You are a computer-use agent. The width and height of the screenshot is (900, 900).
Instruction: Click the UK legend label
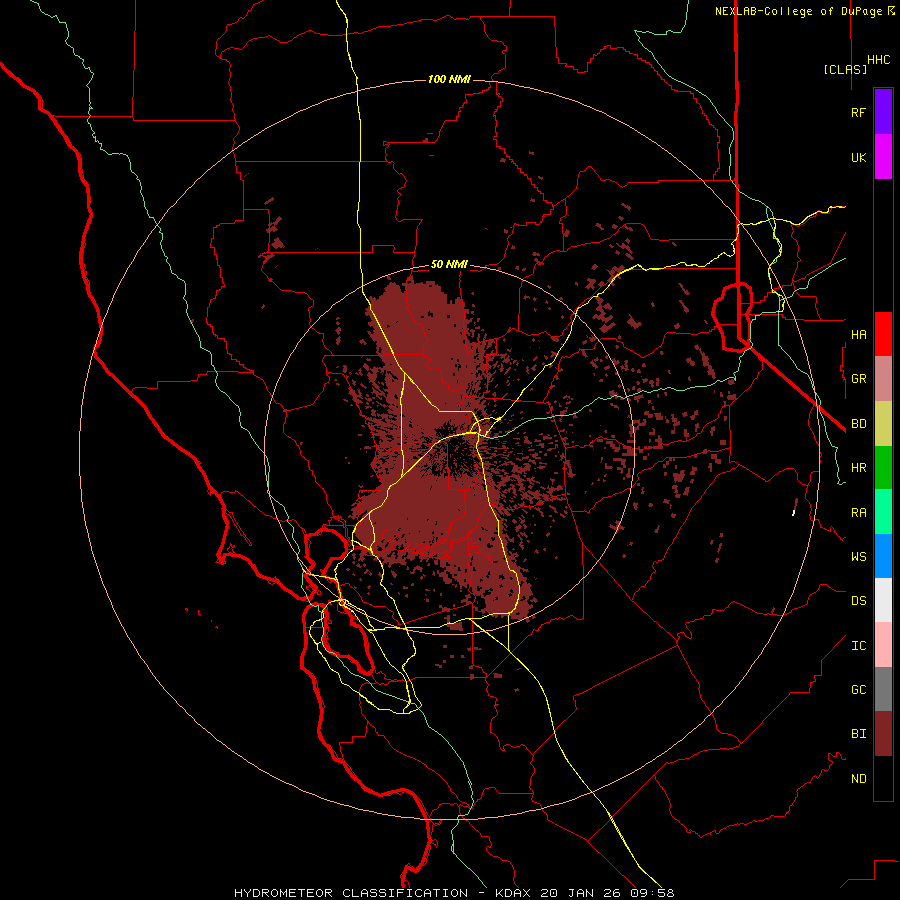point(858,157)
